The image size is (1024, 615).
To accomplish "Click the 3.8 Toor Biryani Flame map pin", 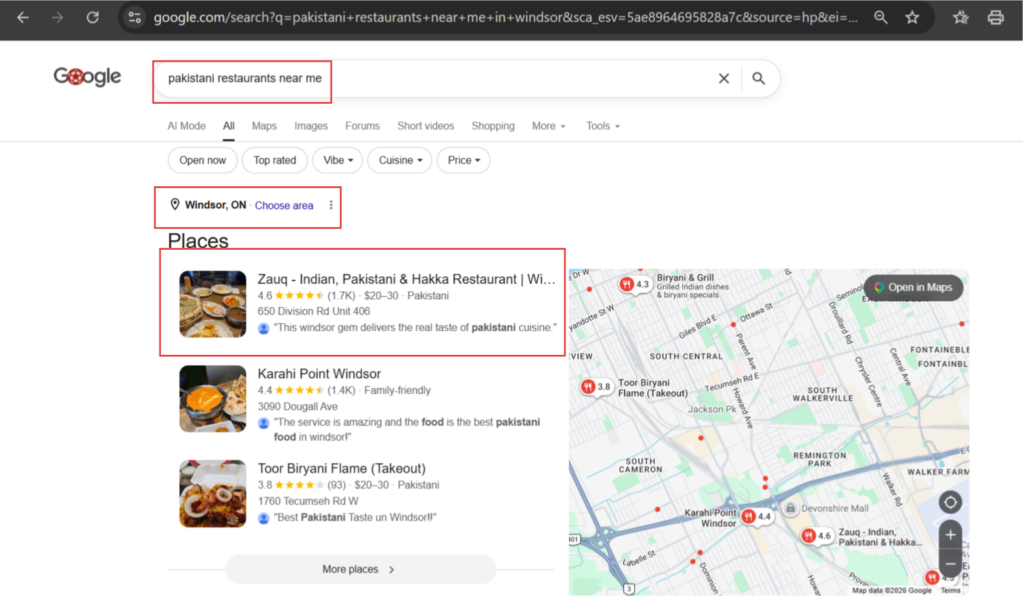I will point(596,386).
